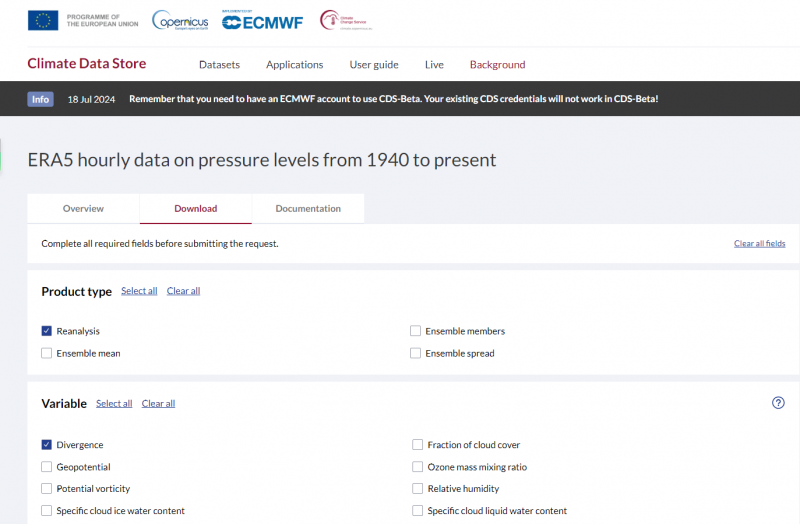Click the blue Info badge
The width and height of the screenshot is (800, 524).
pyautogui.click(x=41, y=99)
